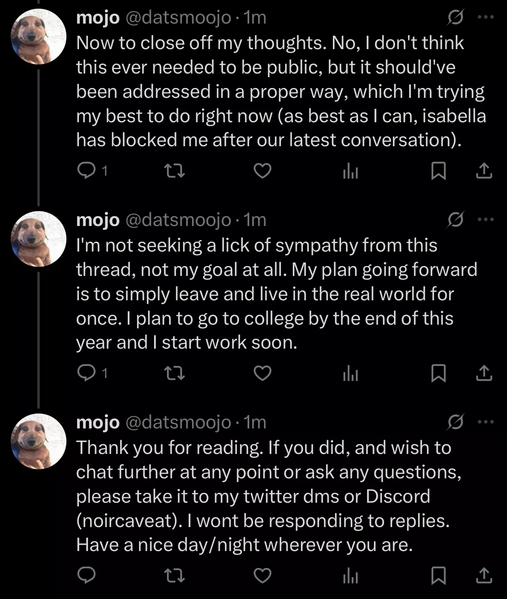Image resolution: width=507 pixels, height=599 pixels.
Task: Share the first tweet in the thread
Action: [484, 171]
